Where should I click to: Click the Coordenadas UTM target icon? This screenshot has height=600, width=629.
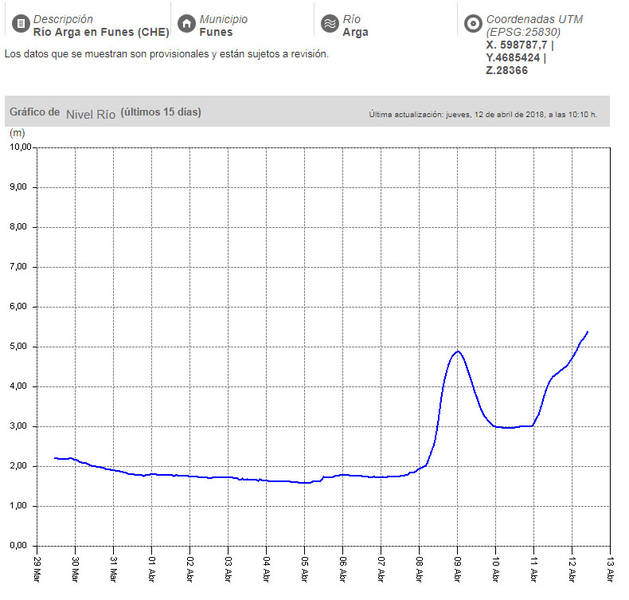click(472, 23)
